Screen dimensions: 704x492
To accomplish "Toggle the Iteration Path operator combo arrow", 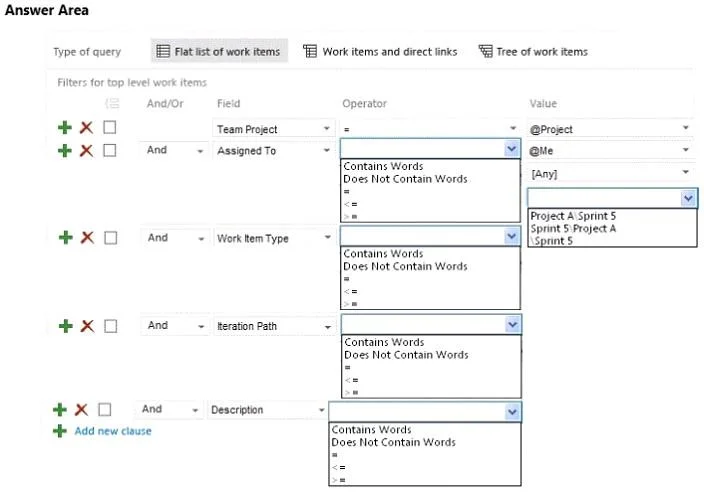I will click(512, 324).
